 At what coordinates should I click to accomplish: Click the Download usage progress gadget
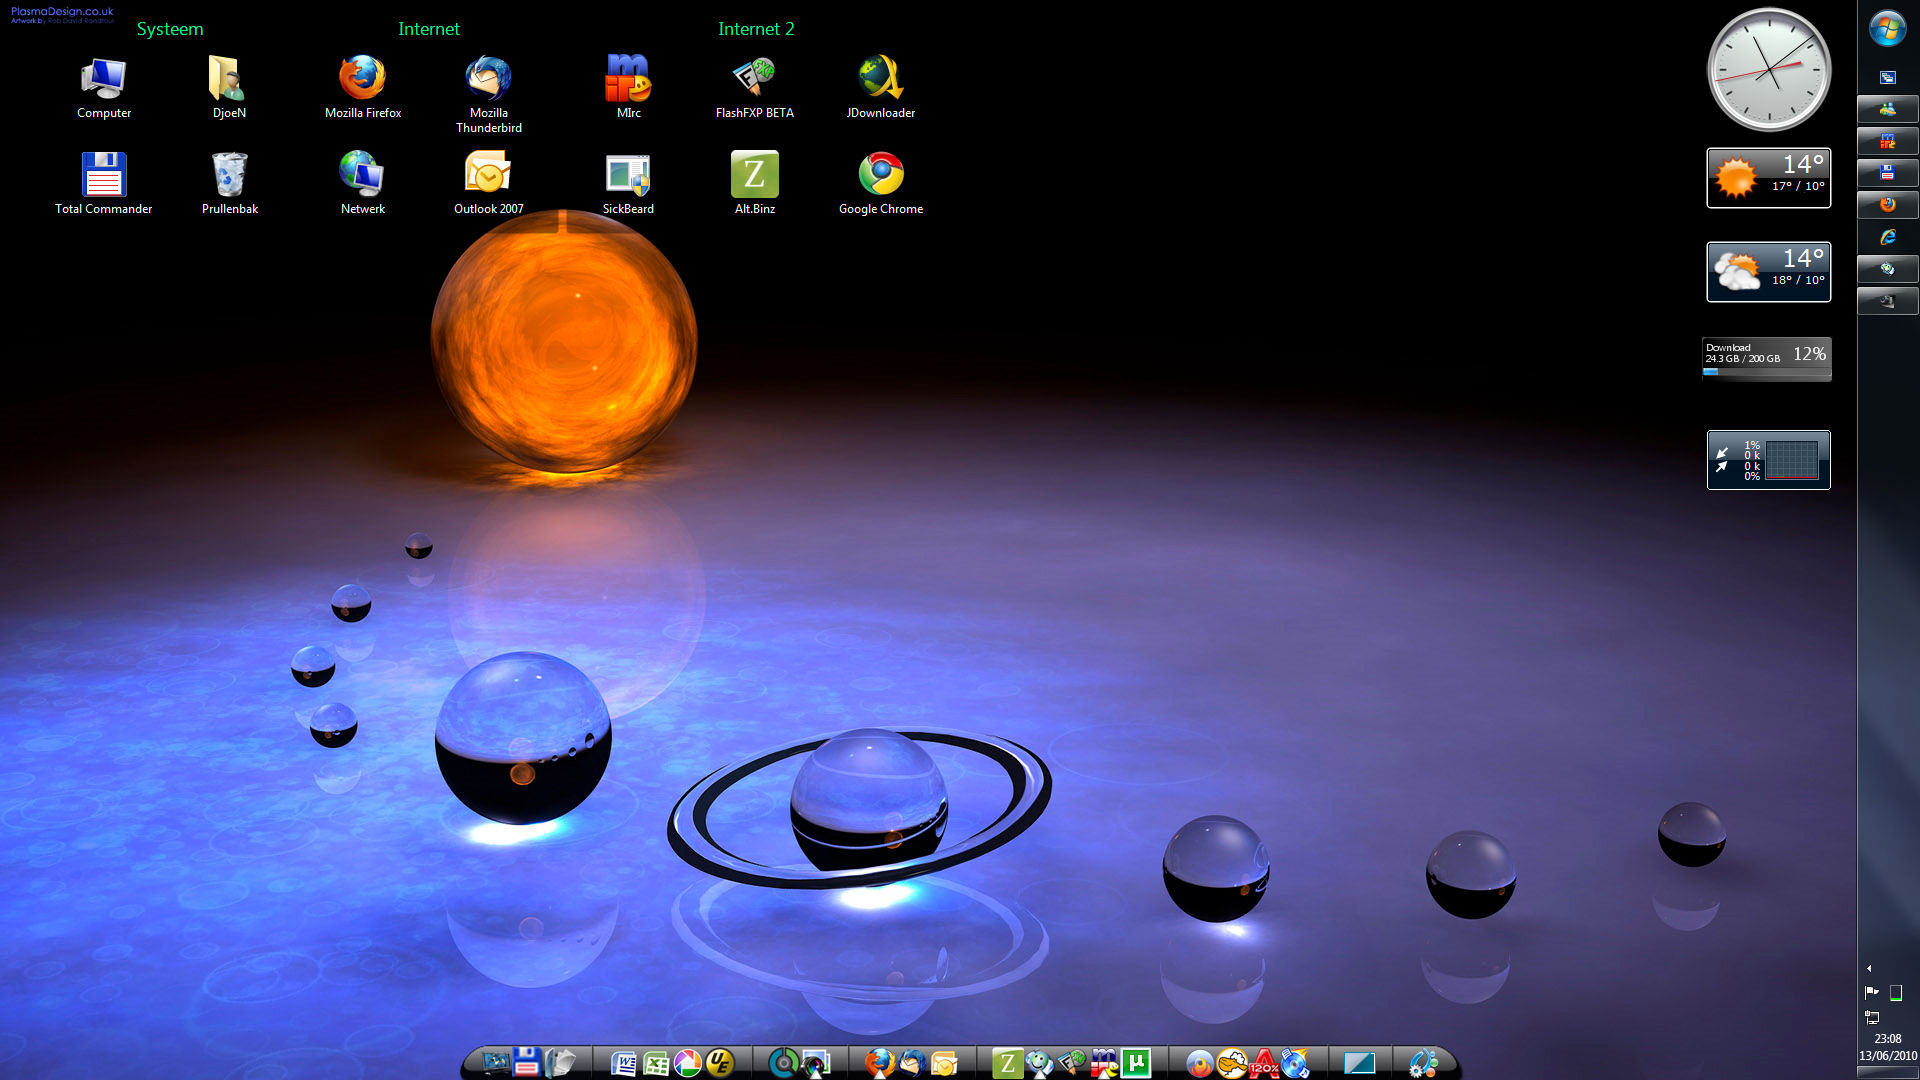pos(1767,358)
